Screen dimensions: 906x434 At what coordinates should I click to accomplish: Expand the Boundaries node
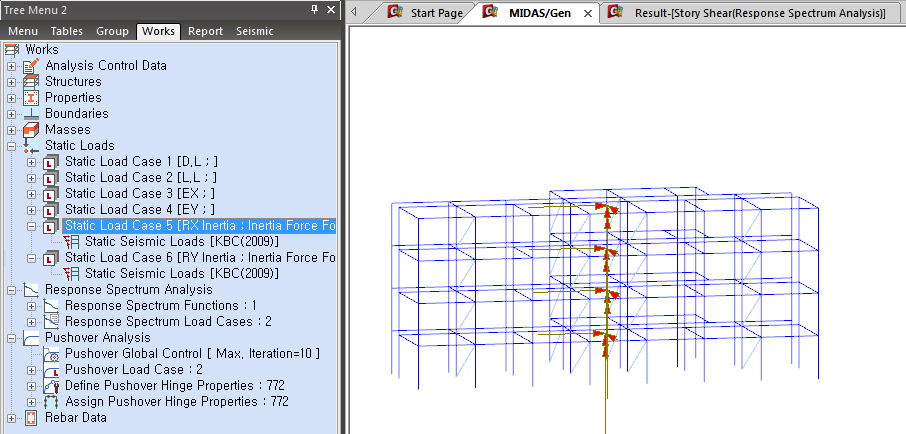[12, 114]
